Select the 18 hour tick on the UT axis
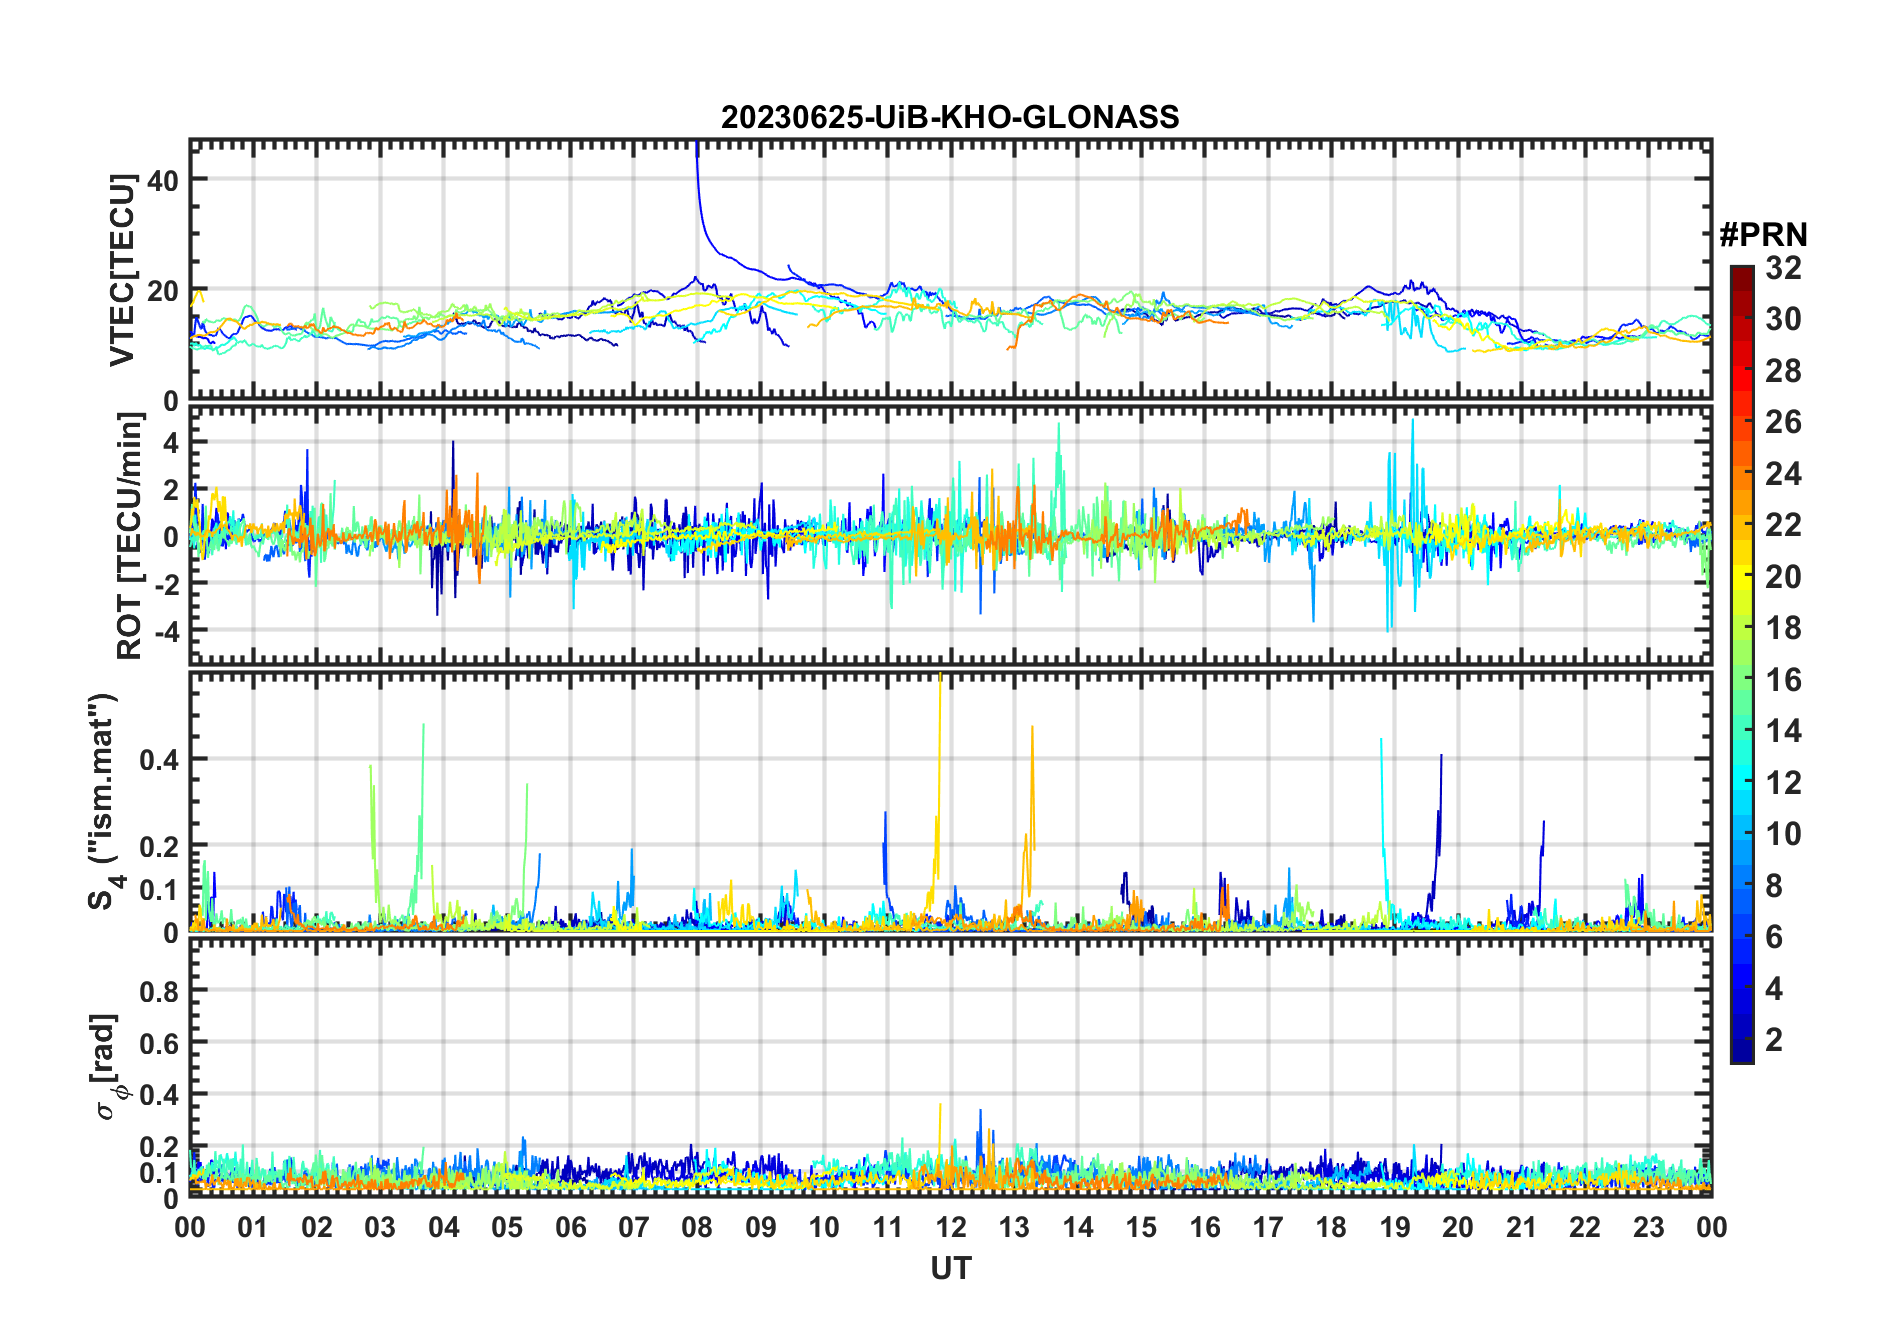The height and width of the screenshot is (1330, 1902). click(1331, 1227)
